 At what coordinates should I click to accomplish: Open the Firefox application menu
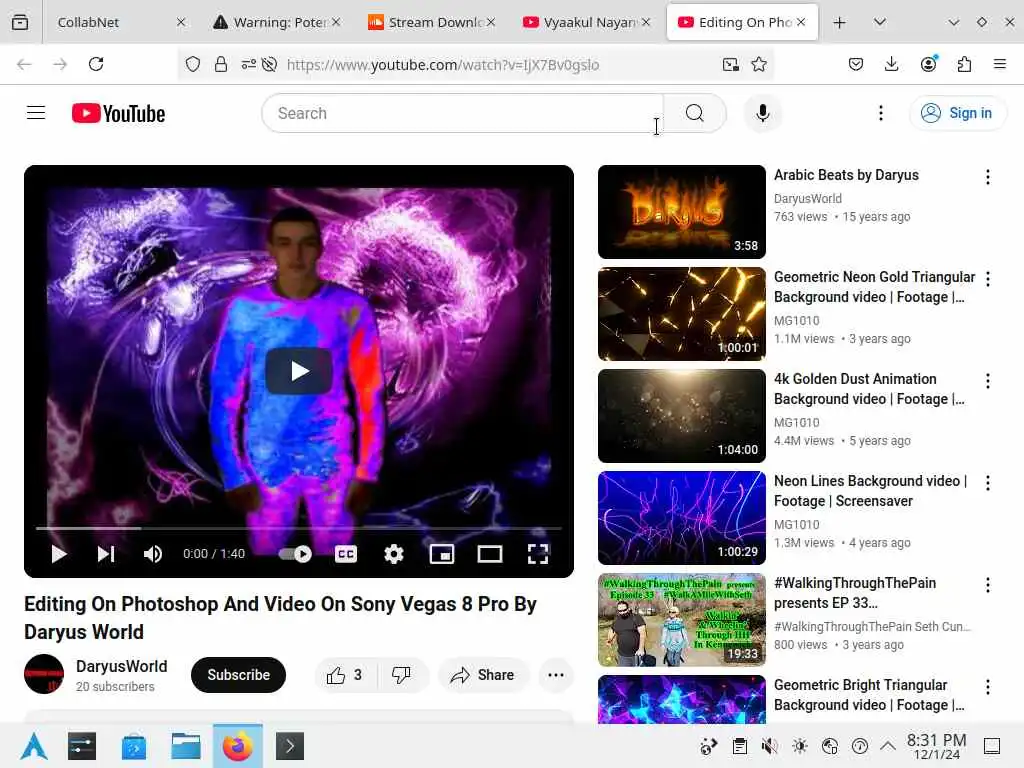[x=1000, y=64]
